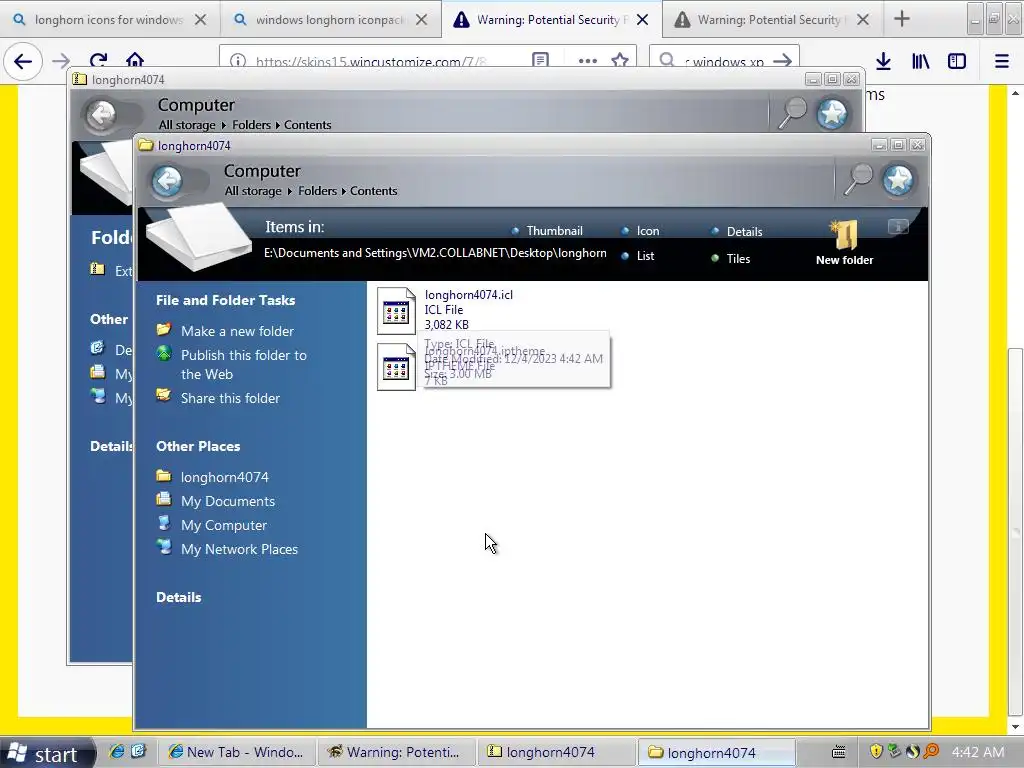Expand the Details section in the front window
Image resolution: width=1024 pixels, height=768 pixels.
(178, 598)
